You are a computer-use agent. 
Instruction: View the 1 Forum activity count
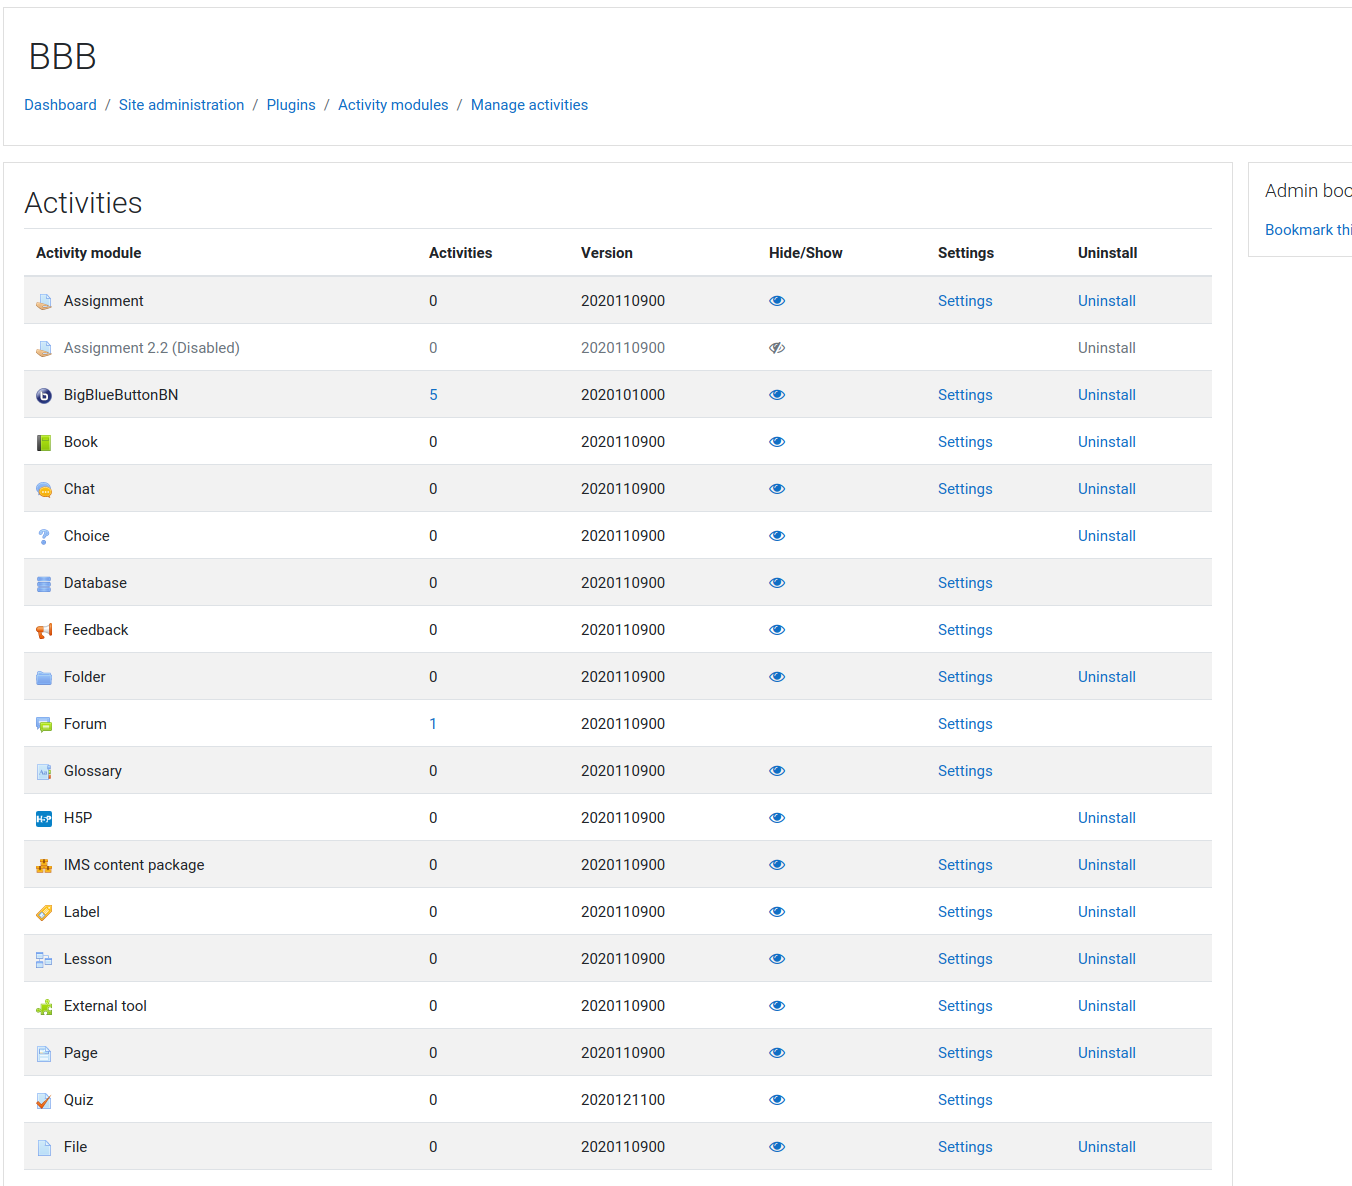tap(433, 724)
